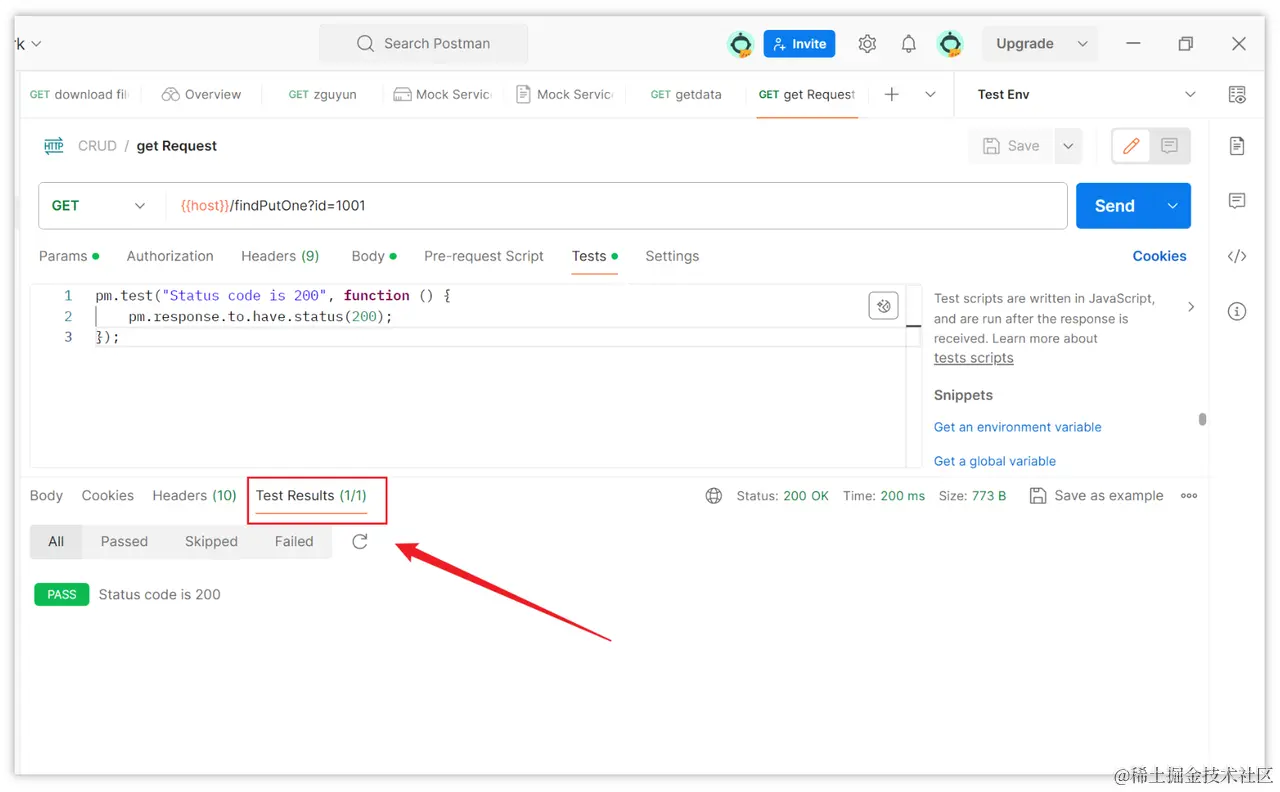
Task: Click the request URL input field
Action: pyautogui.click(x=616, y=206)
